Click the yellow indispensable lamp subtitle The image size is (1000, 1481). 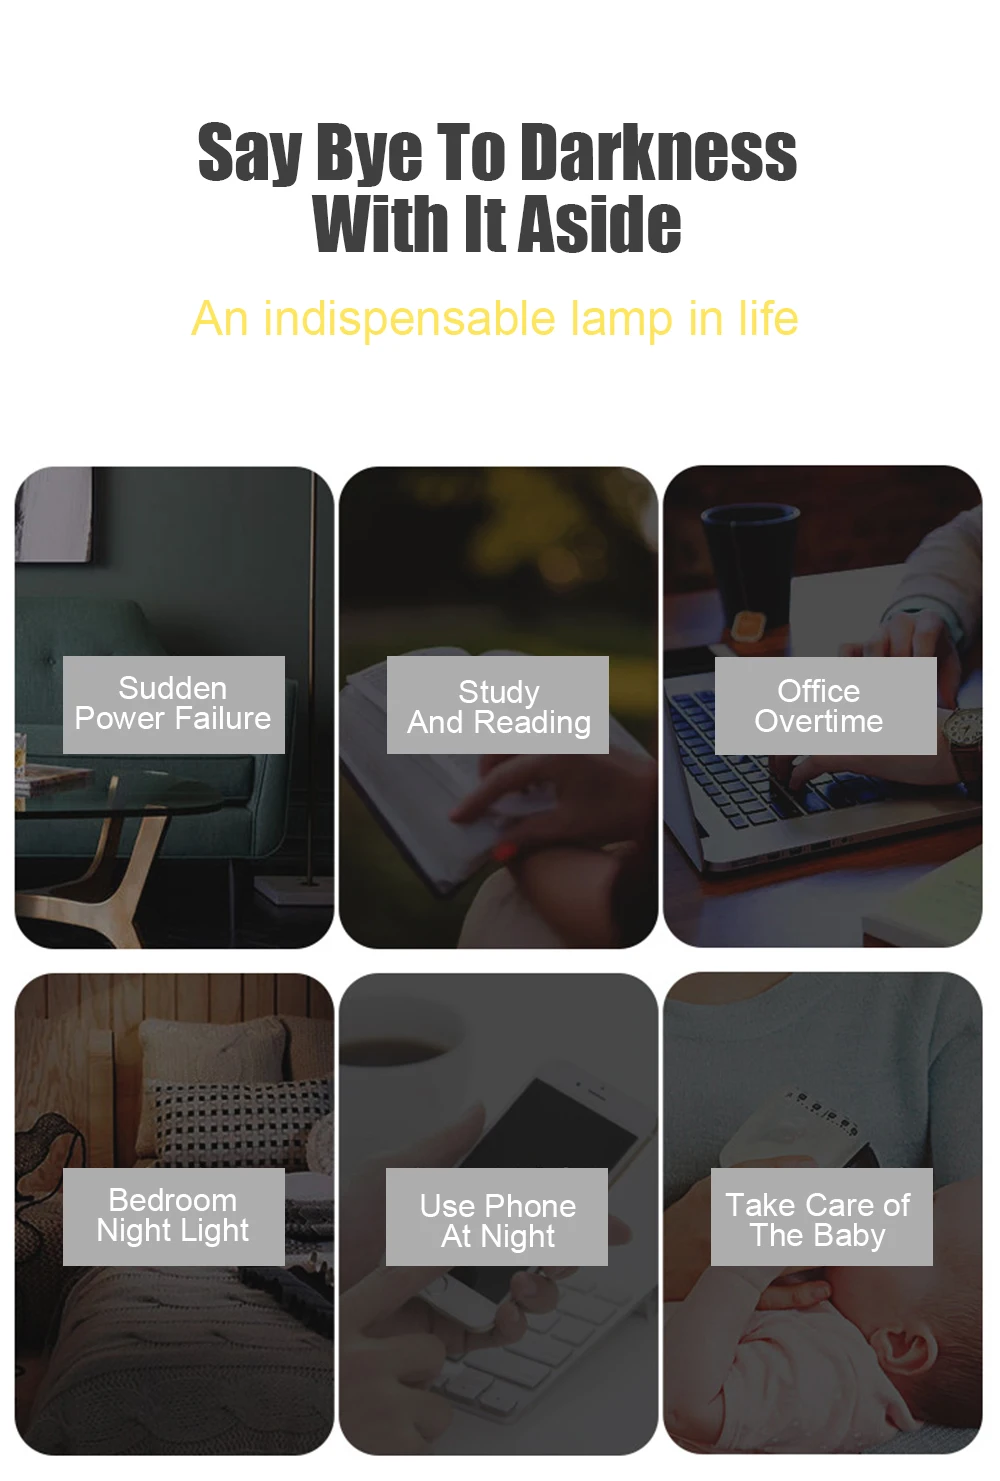[495, 319]
